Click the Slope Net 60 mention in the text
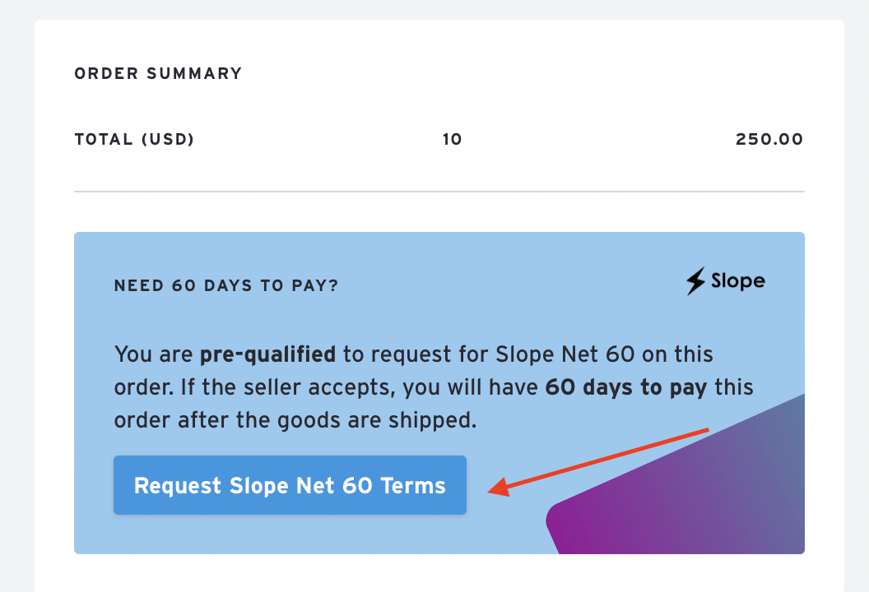 click(x=565, y=354)
